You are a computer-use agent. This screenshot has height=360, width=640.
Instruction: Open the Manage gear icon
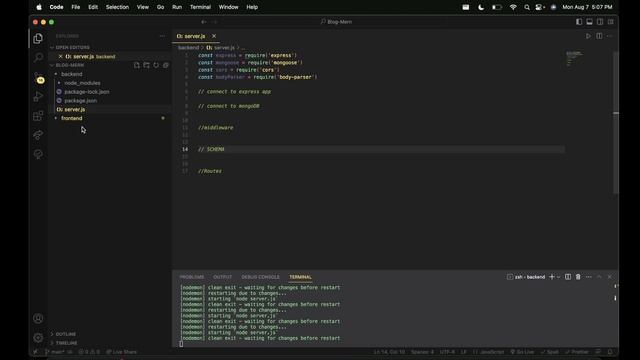(38, 338)
